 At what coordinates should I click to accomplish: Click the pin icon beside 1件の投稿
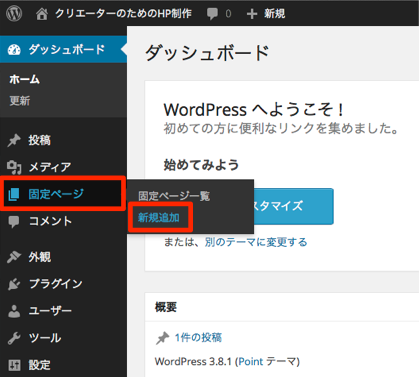[x=162, y=338]
